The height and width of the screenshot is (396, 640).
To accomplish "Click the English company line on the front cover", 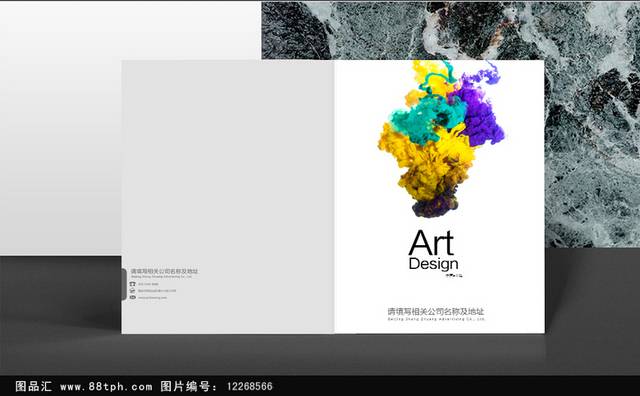I will point(436,319).
